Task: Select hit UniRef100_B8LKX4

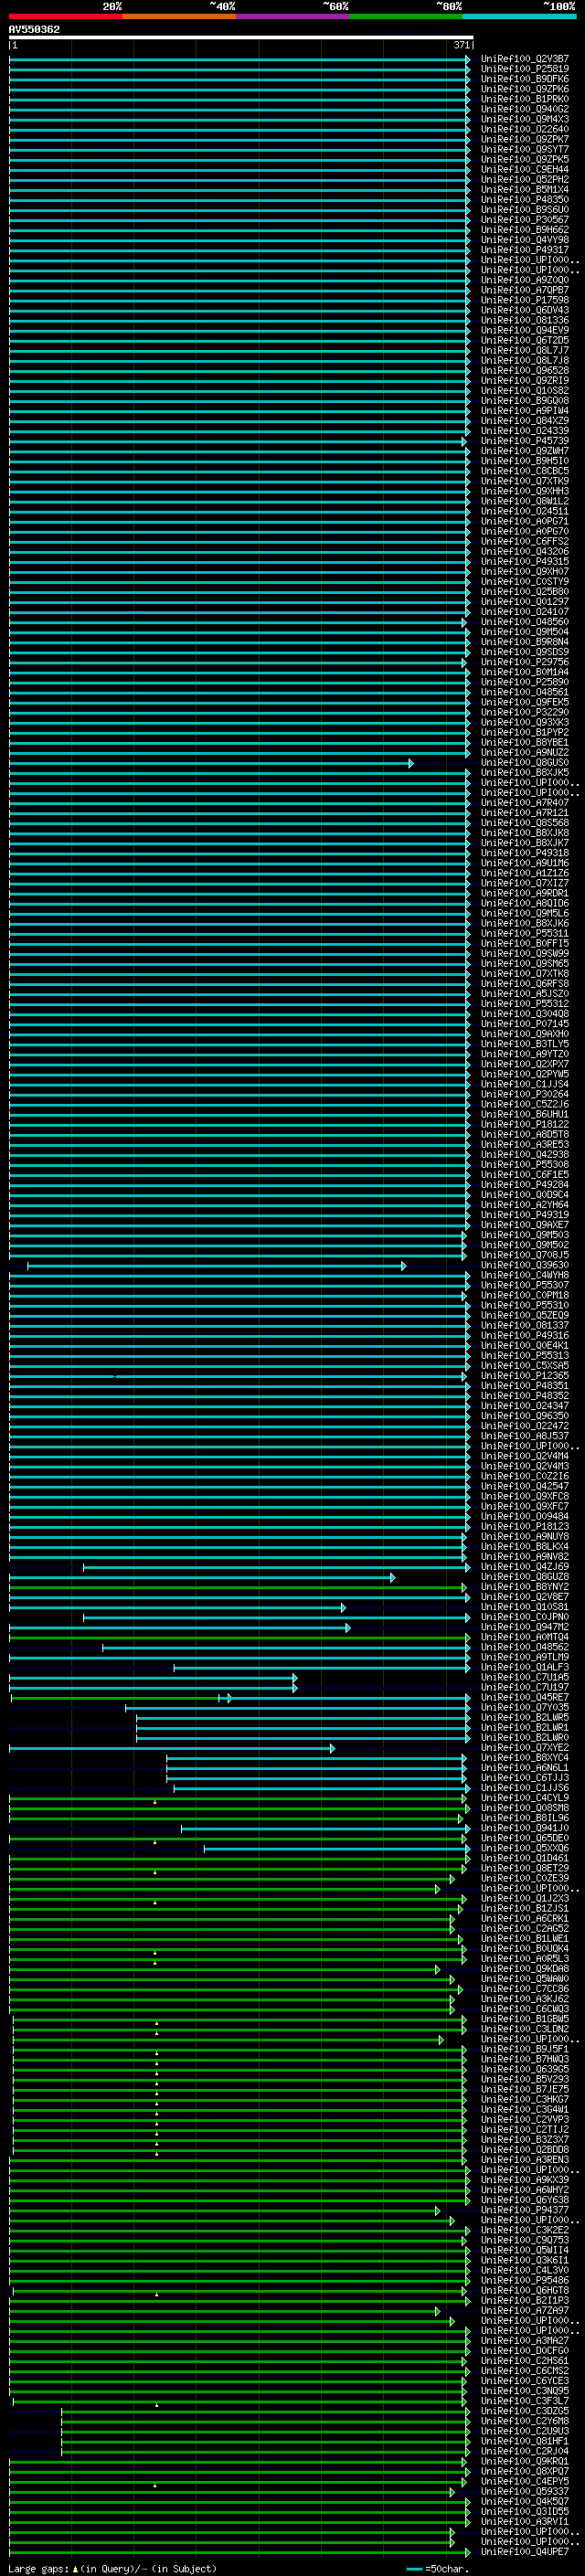Action: pos(525,1546)
